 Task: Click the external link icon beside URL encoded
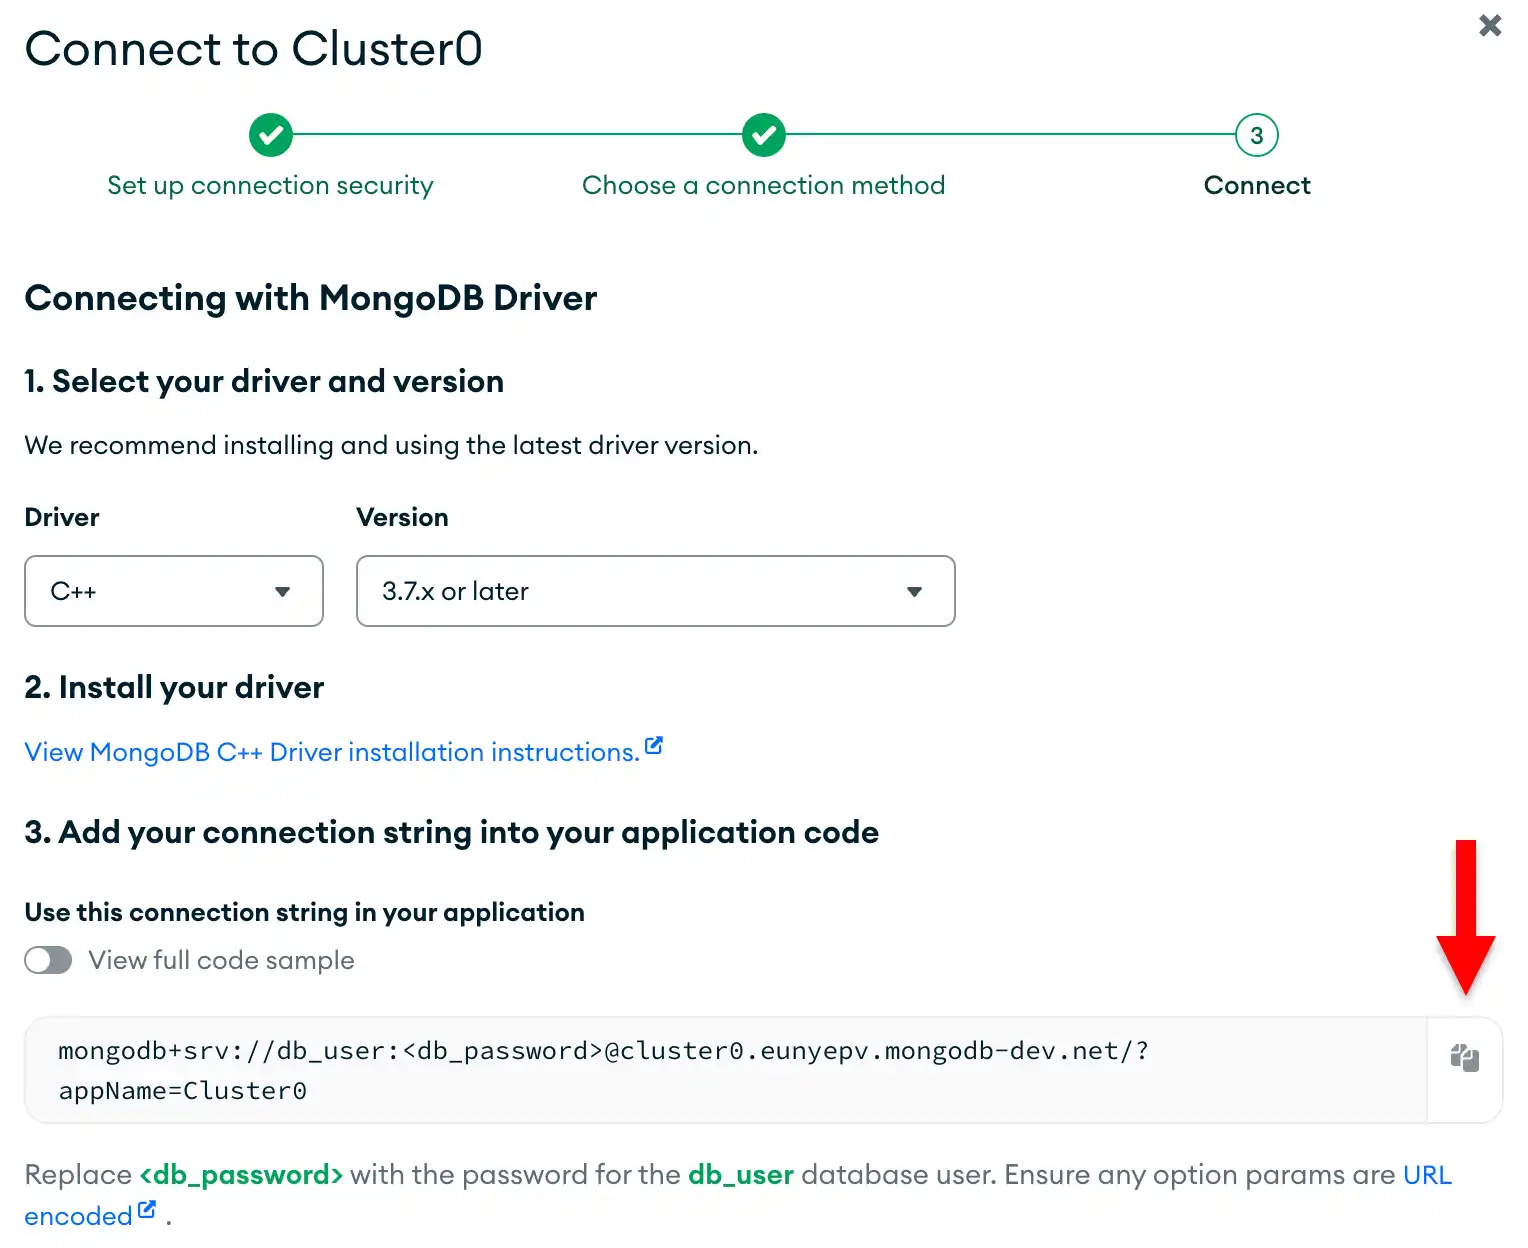pyautogui.click(x=146, y=1208)
